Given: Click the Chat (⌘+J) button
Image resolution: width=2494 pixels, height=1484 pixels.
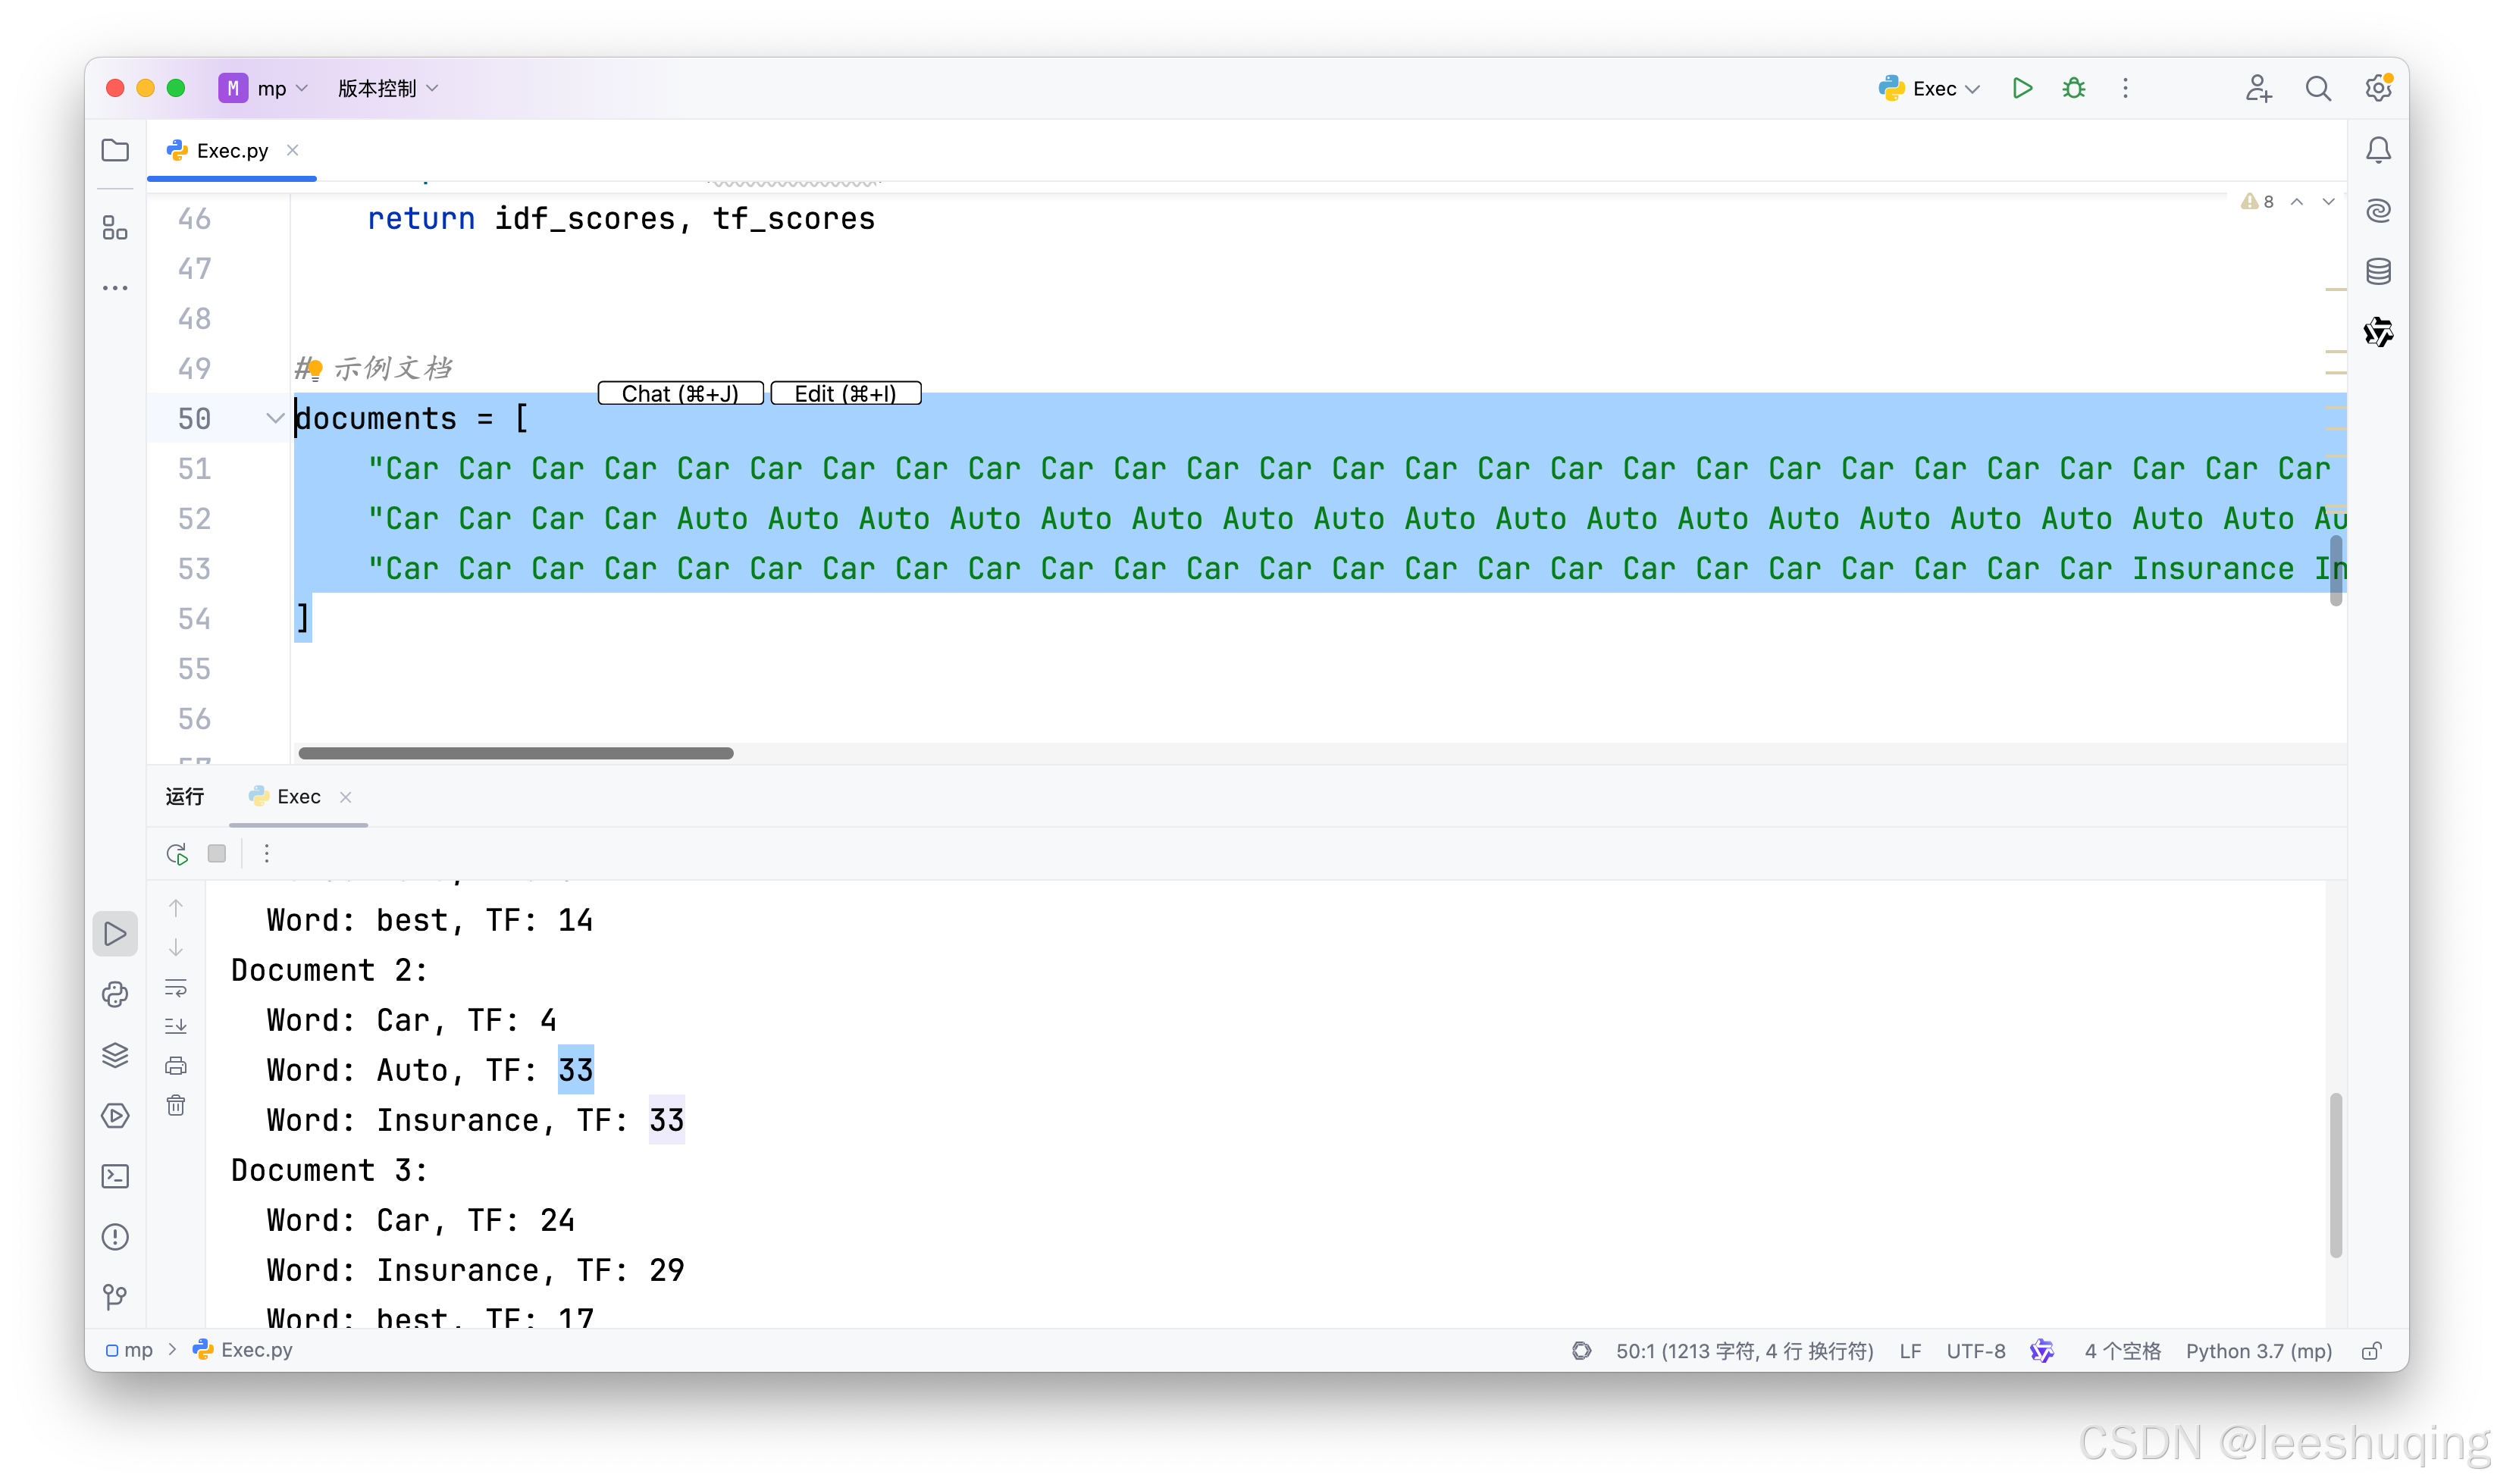Looking at the screenshot, I should tap(680, 393).
